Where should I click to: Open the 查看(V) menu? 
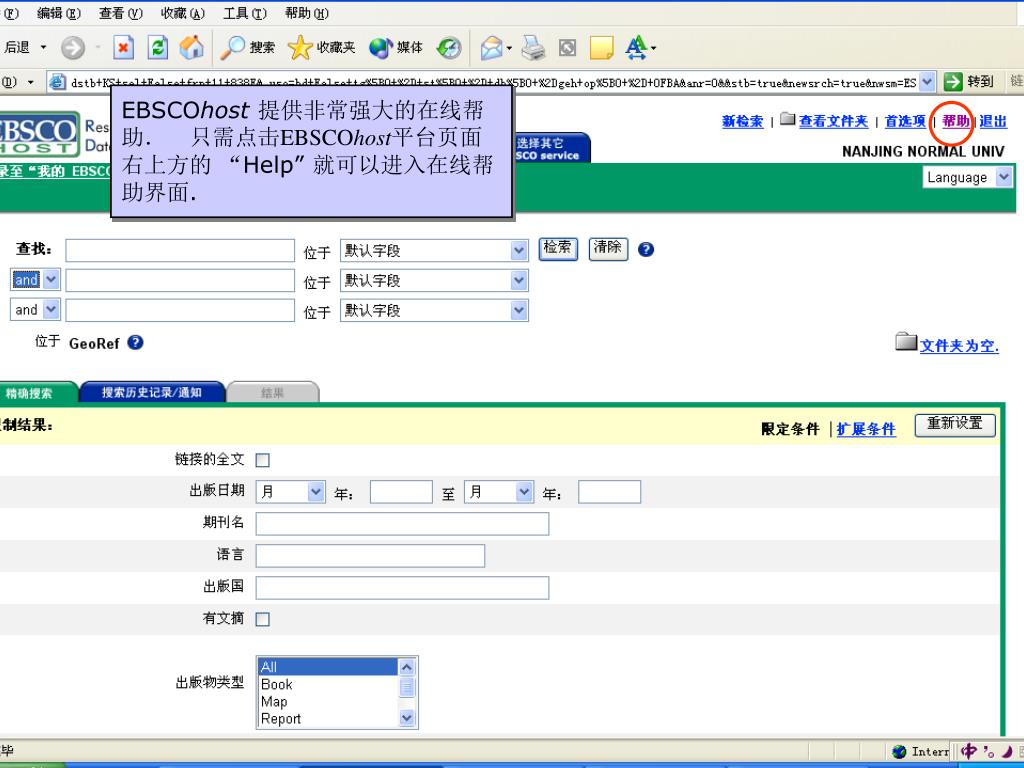pos(121,13)
